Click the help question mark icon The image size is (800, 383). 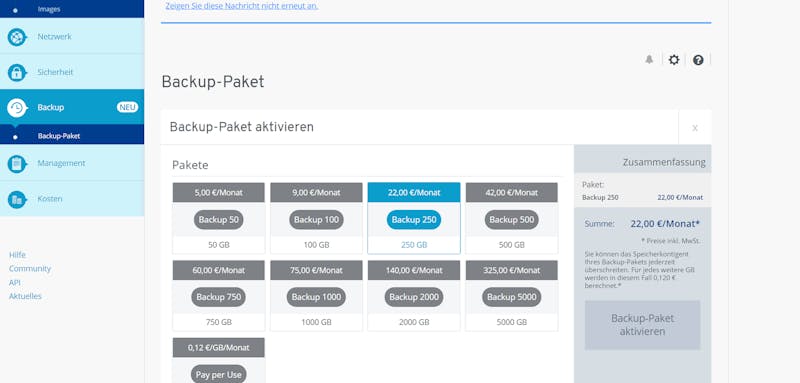698,60
